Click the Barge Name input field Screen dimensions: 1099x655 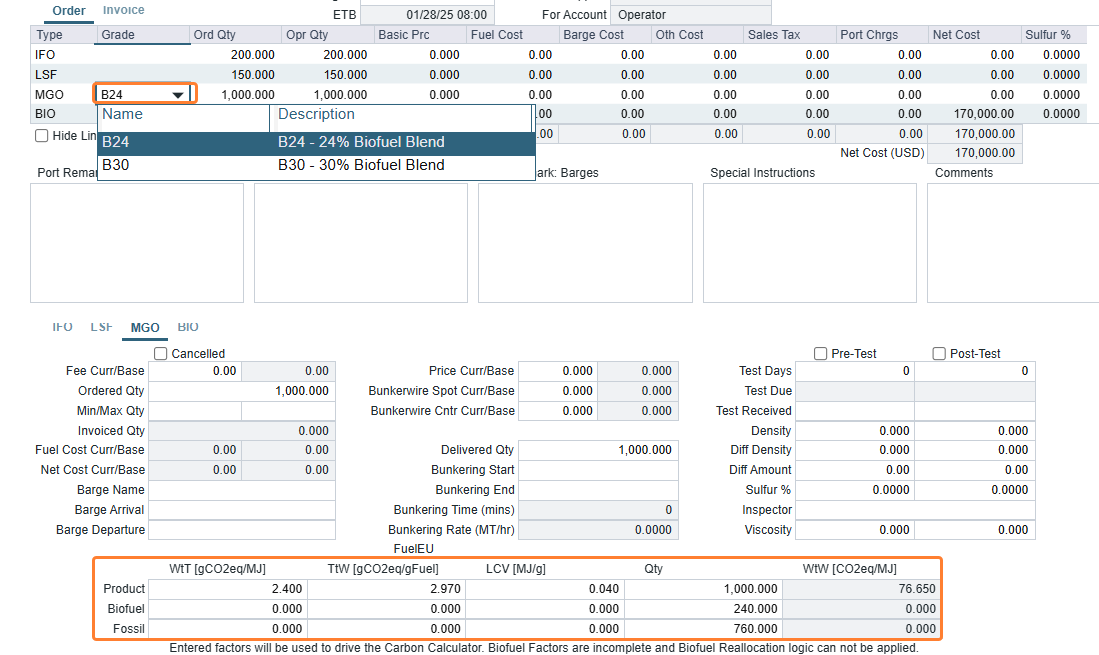click(241, 490)
